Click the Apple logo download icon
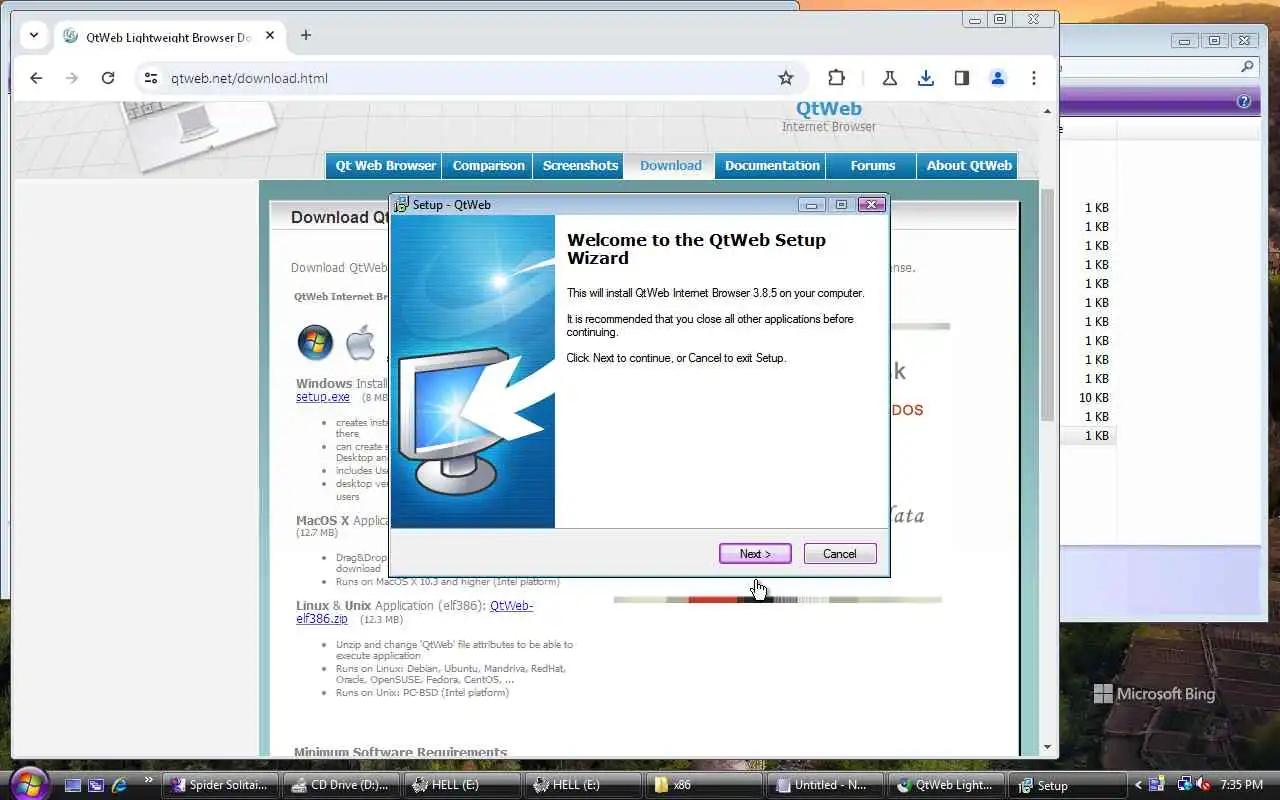 (360, 343)
